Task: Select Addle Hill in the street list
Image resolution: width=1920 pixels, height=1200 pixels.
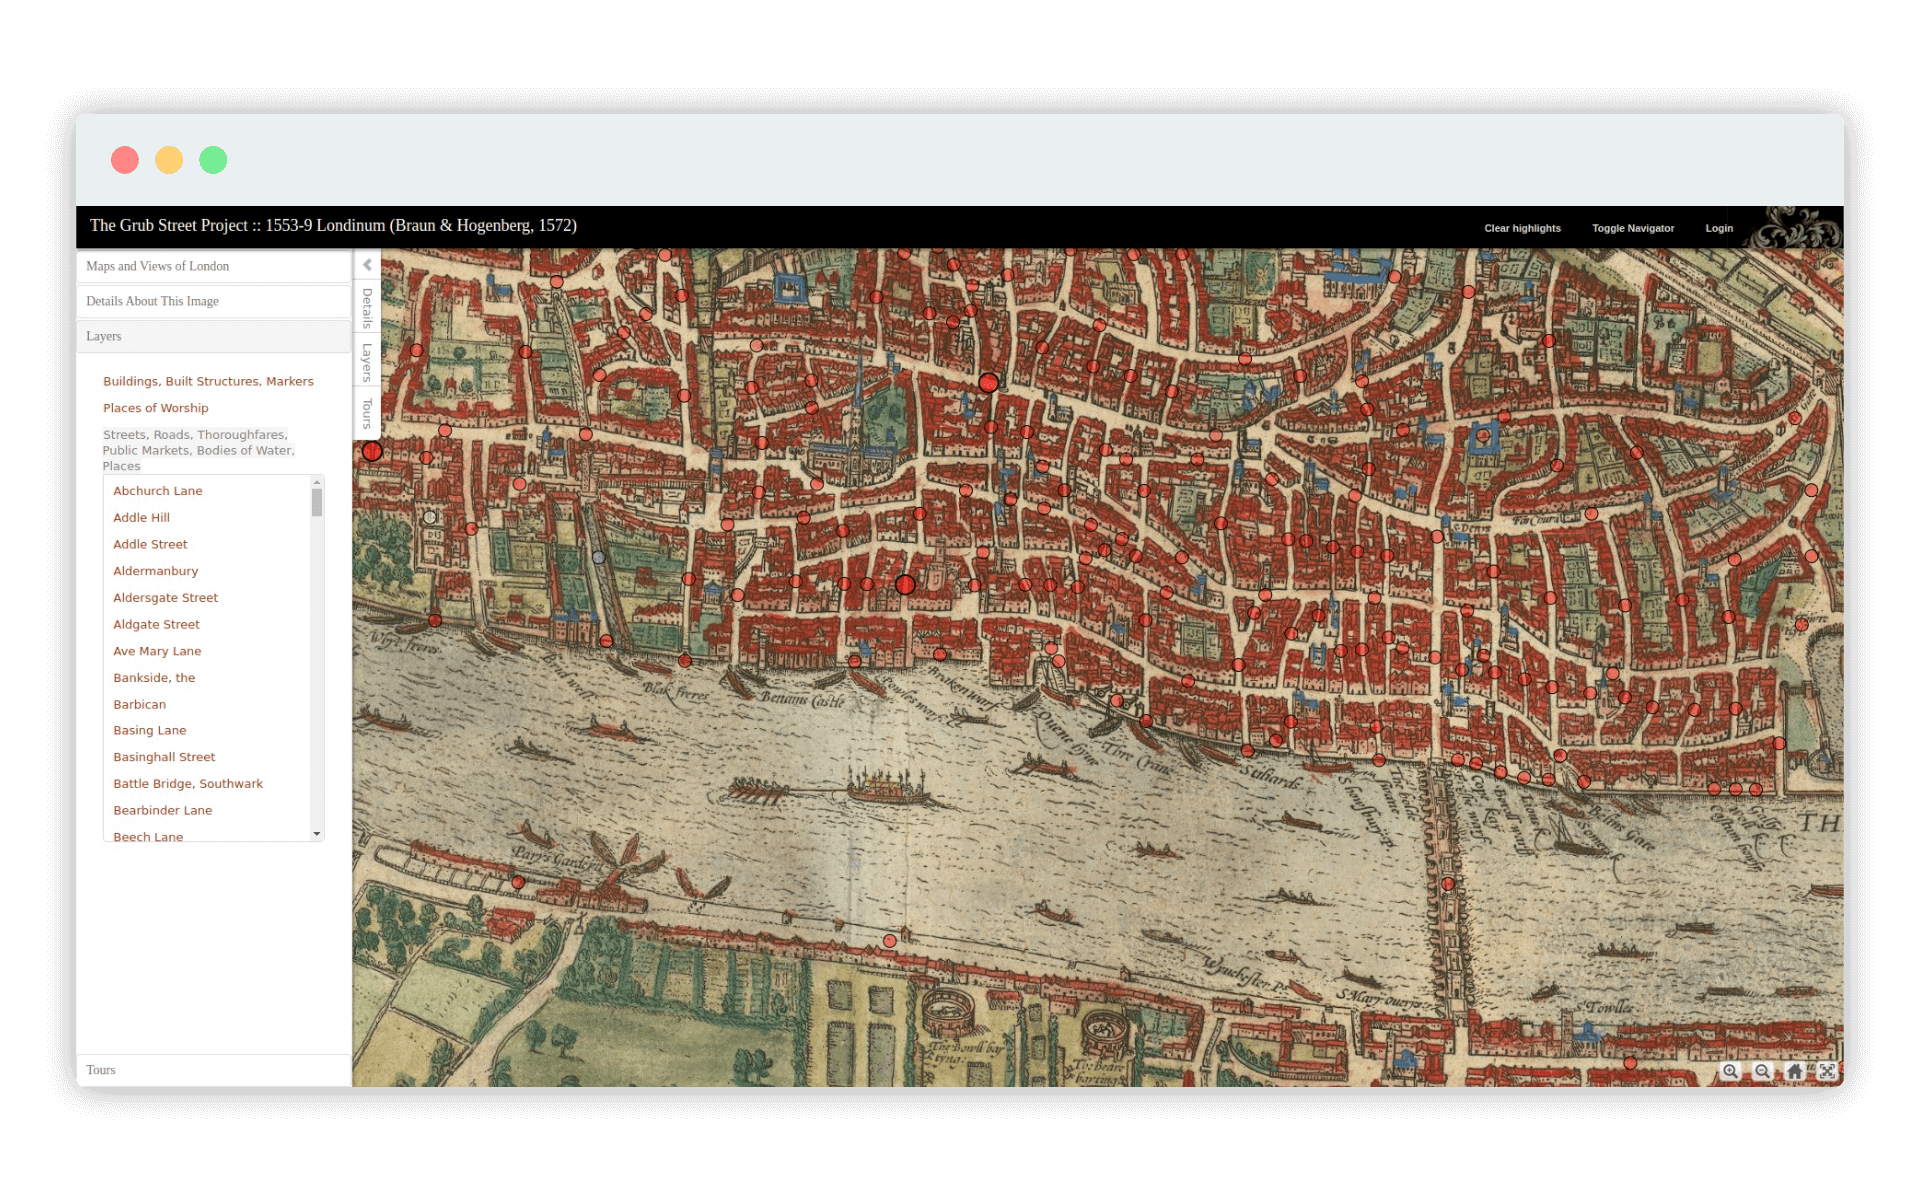Action: 141,518
